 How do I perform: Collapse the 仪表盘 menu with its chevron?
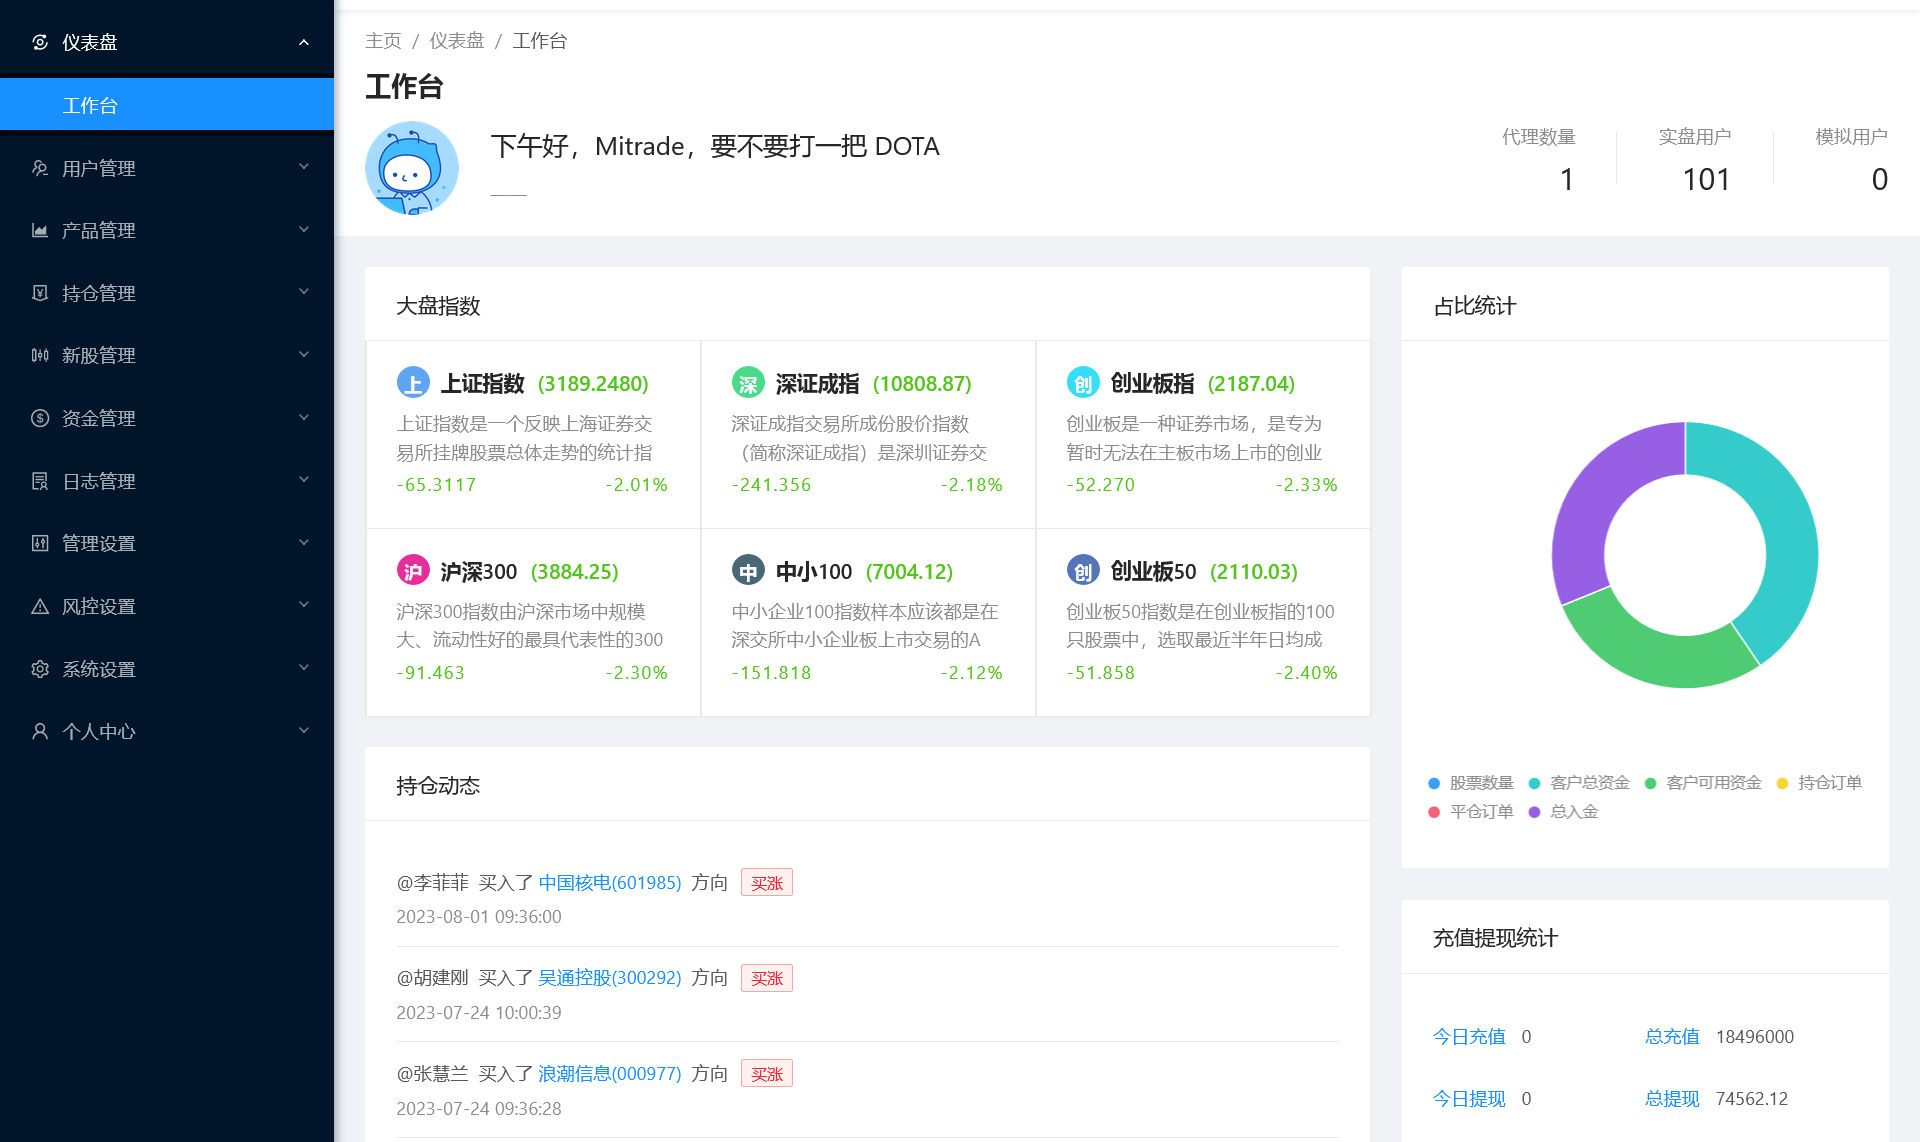point(303,42)
